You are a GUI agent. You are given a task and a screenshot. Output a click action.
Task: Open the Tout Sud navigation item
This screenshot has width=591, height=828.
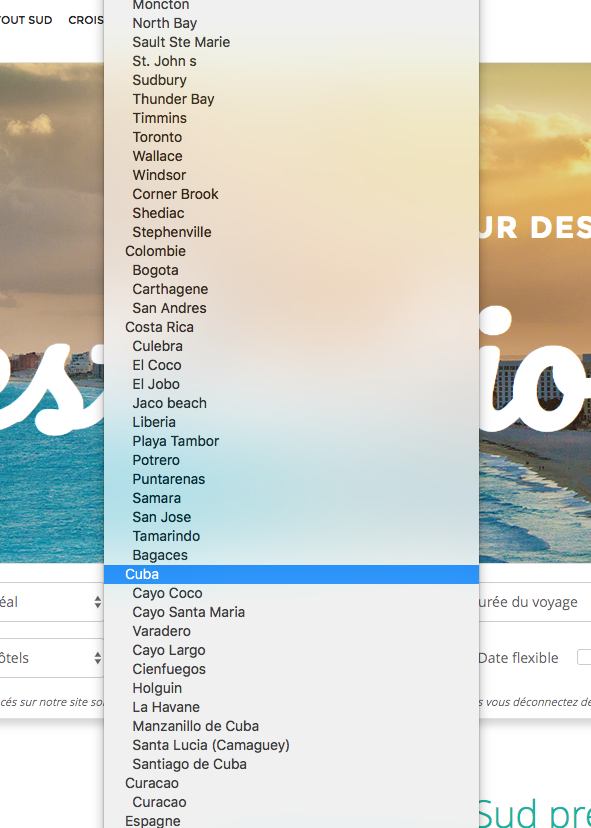pos(26,20)
